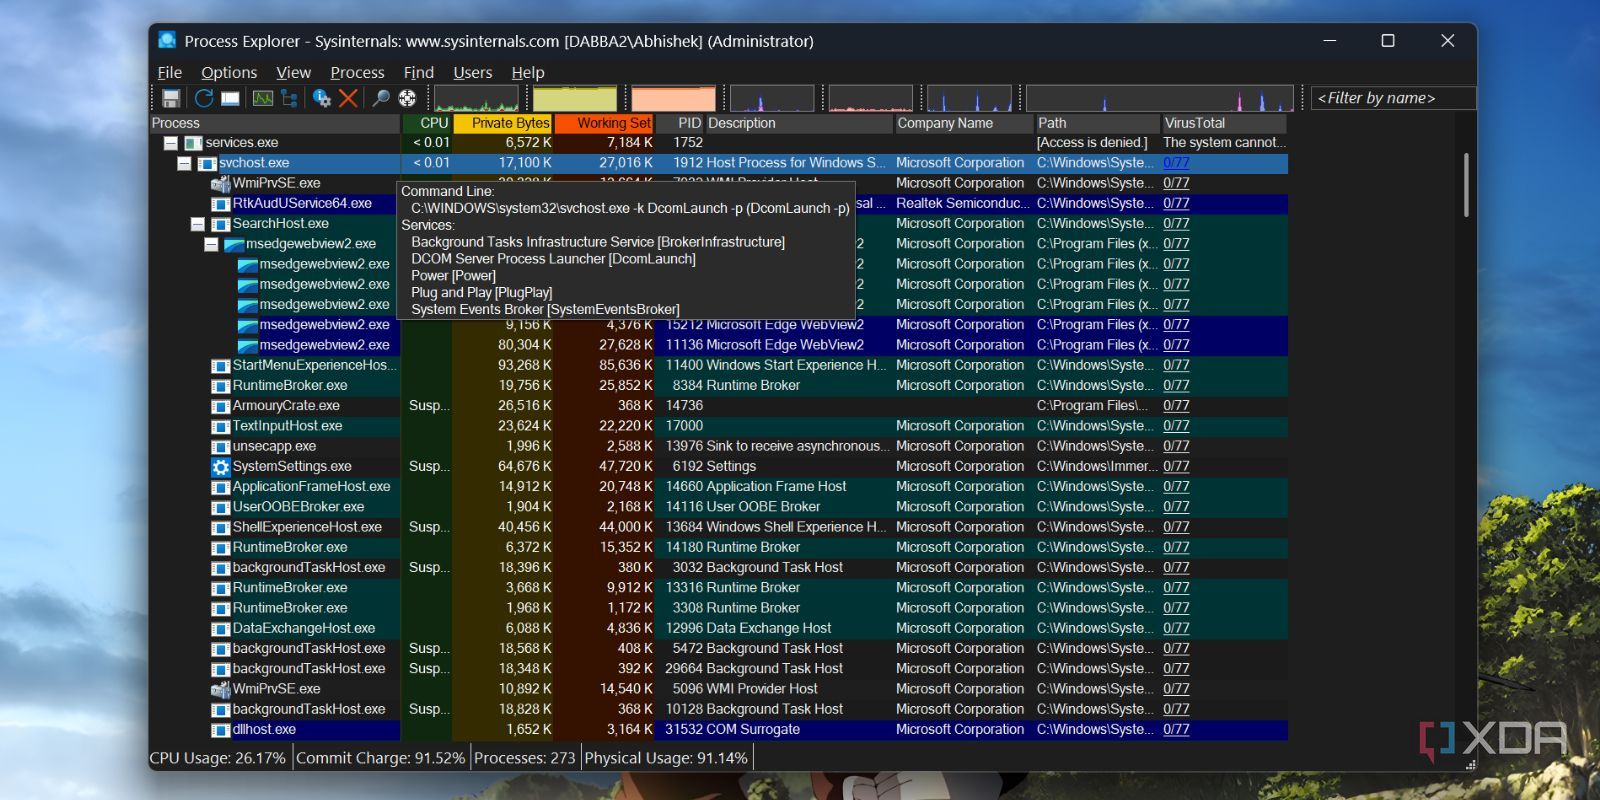Open the VirusTotal link for RtkAudUService64.exe
Image resolution: width=1600 pixels, height=800 pixels.
tap(1176, 203)
